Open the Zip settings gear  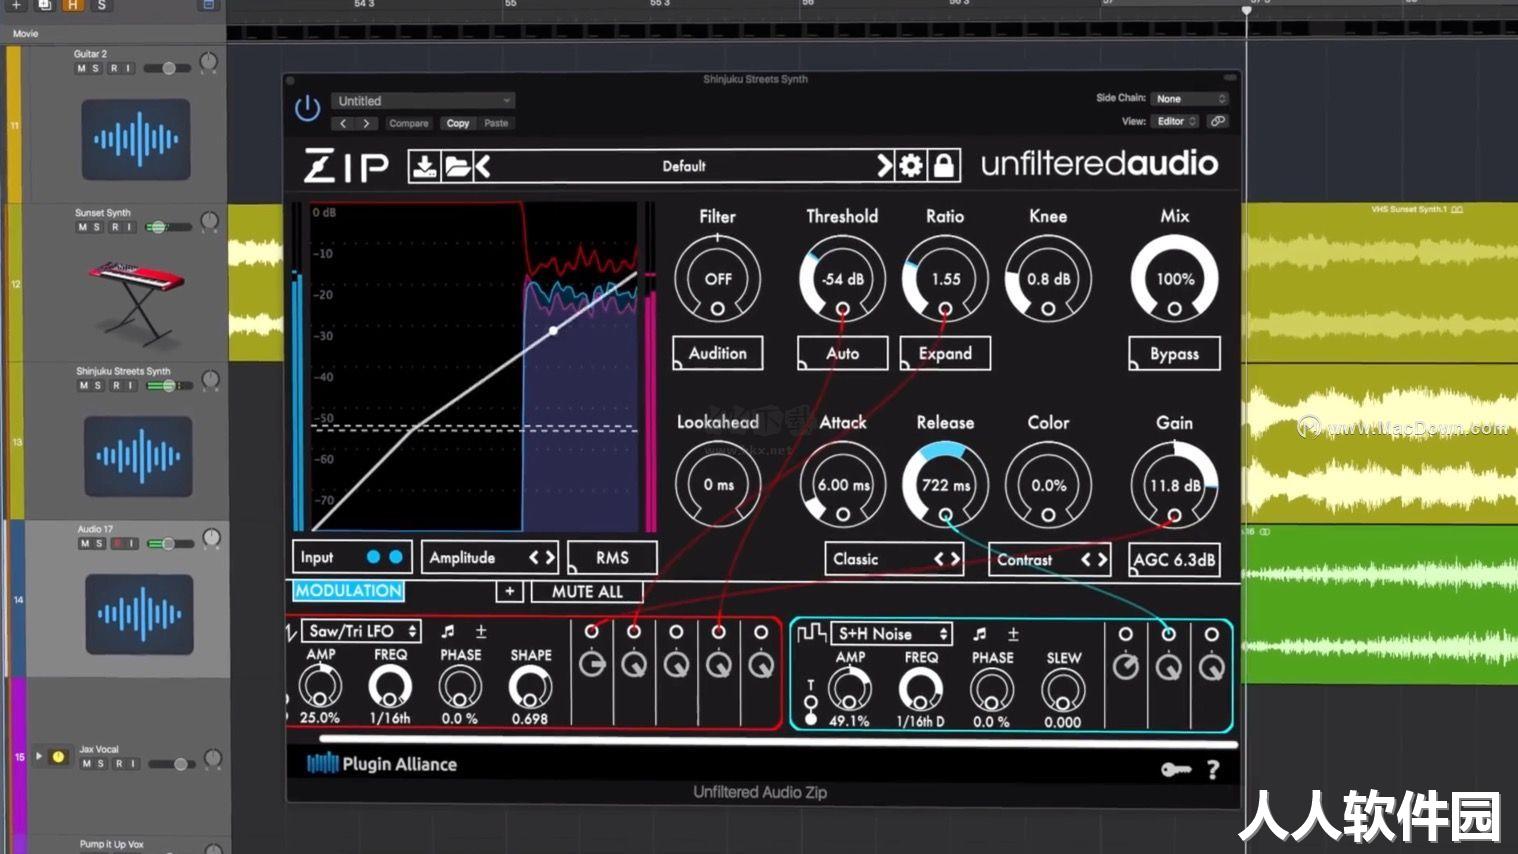[911, 166]
